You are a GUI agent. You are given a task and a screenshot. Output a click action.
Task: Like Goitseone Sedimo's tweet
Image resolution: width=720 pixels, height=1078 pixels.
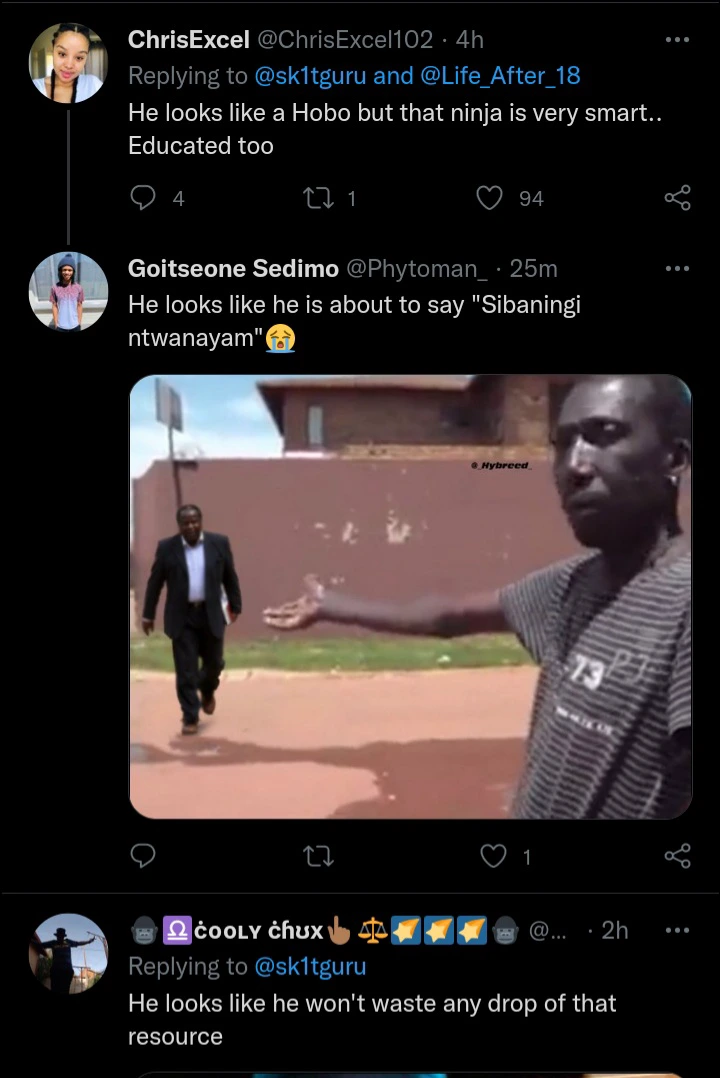[493, 855]
